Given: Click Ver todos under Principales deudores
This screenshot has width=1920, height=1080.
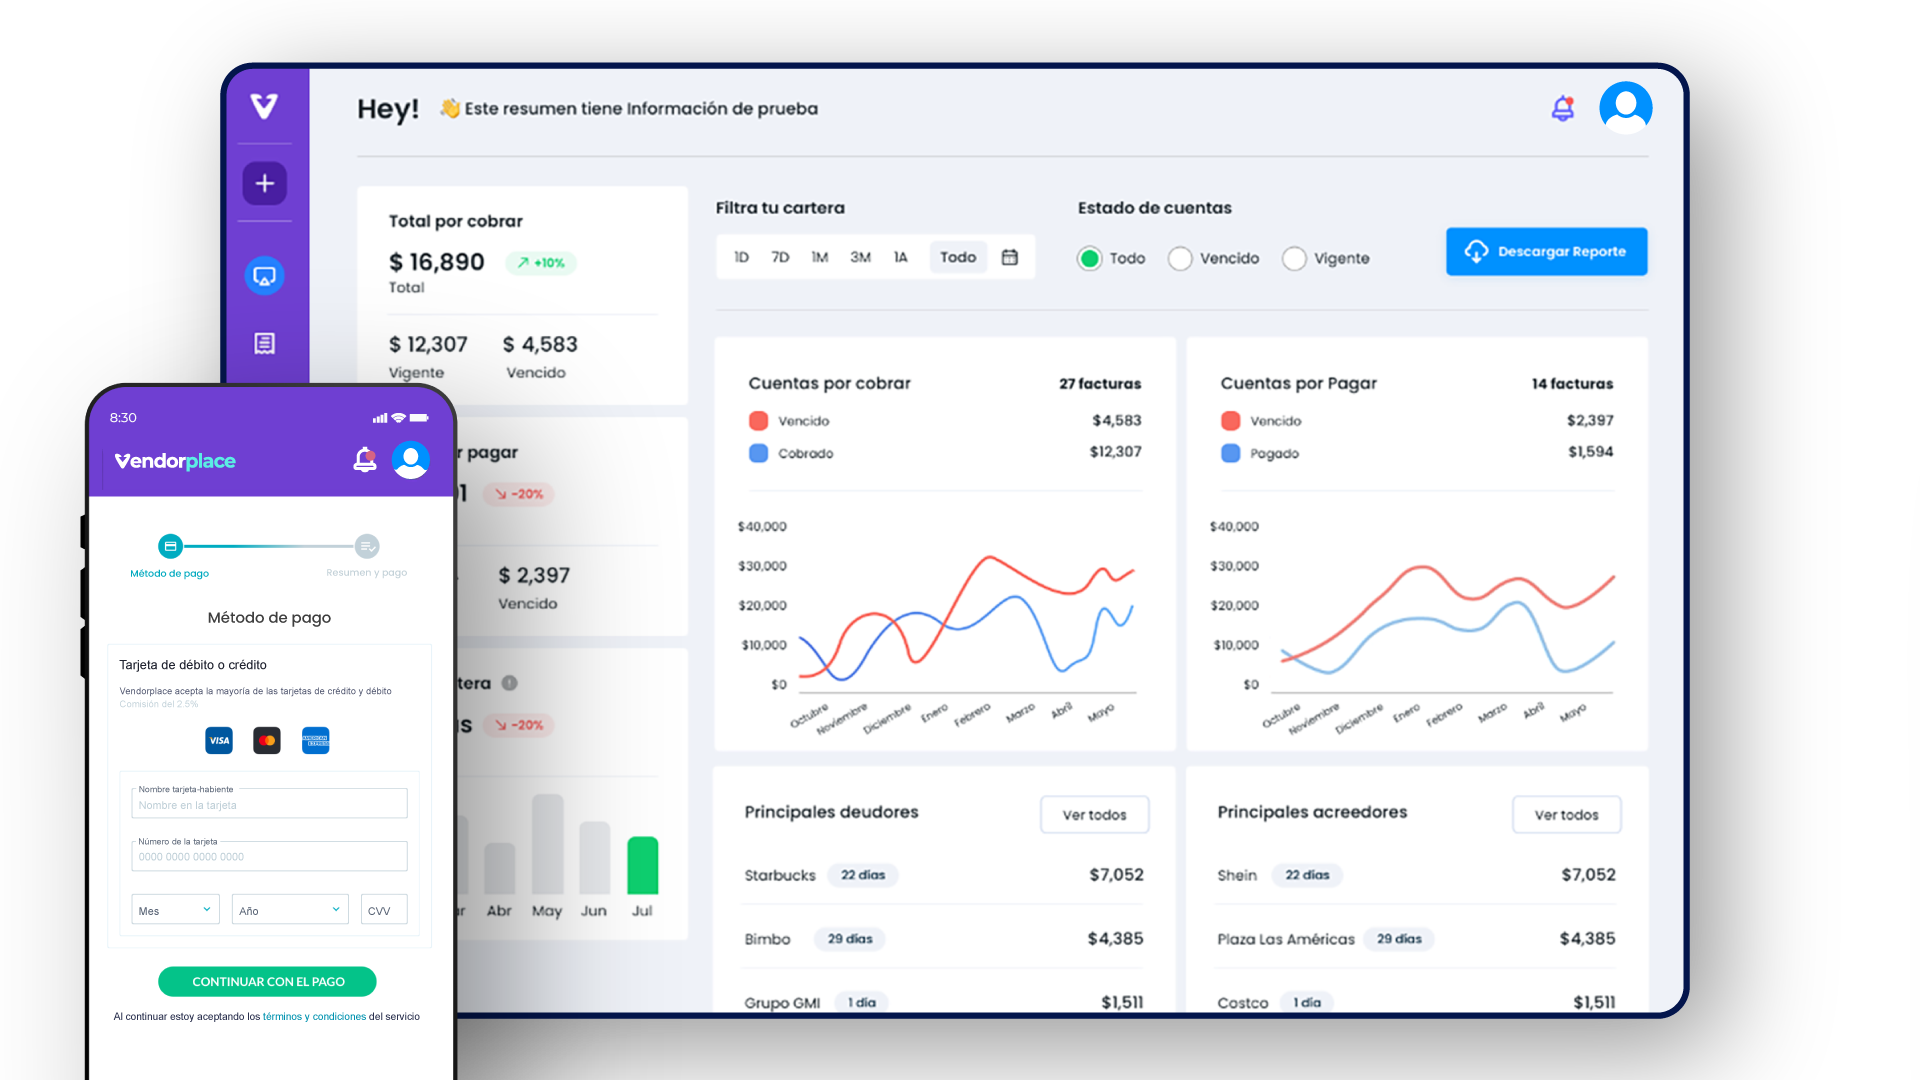Looking at the screenshot, I should pyautogui.click(x=1094, y=814).
